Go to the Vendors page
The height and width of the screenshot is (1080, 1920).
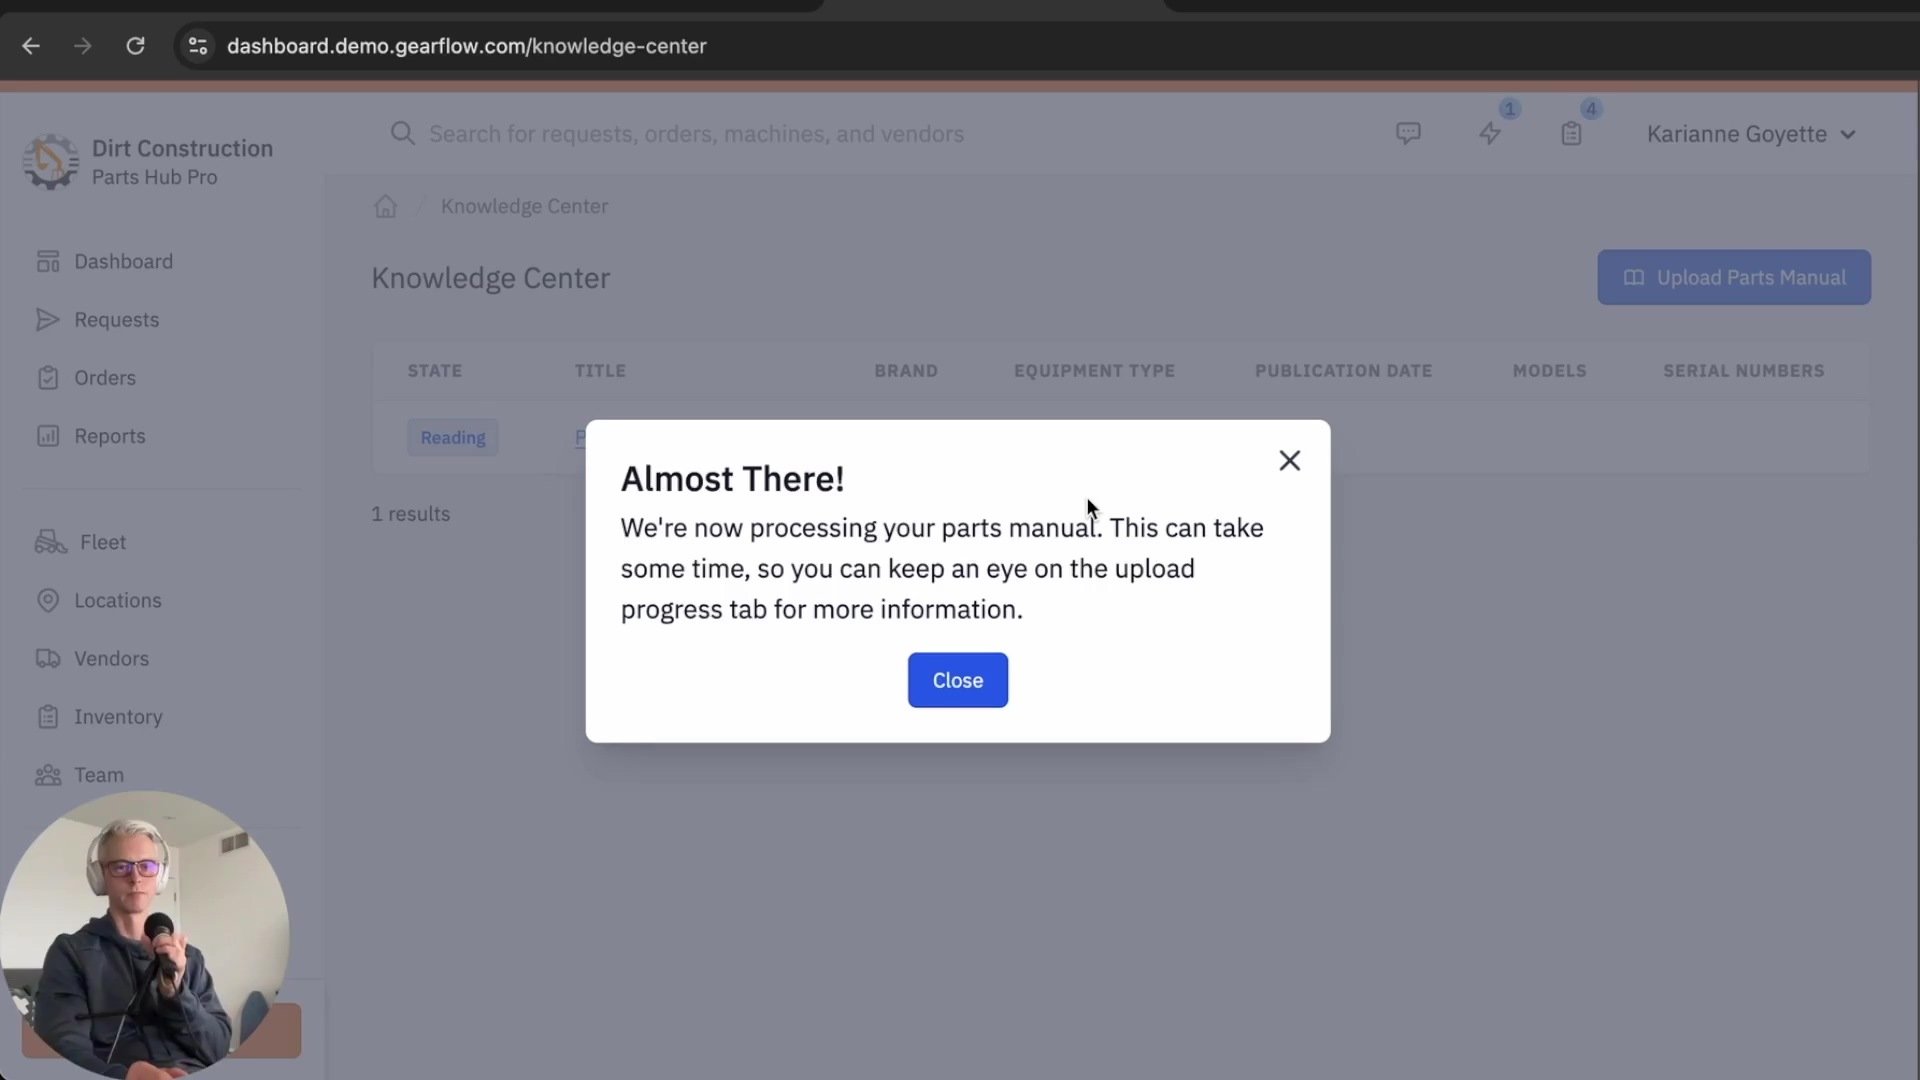pos(111,659)
